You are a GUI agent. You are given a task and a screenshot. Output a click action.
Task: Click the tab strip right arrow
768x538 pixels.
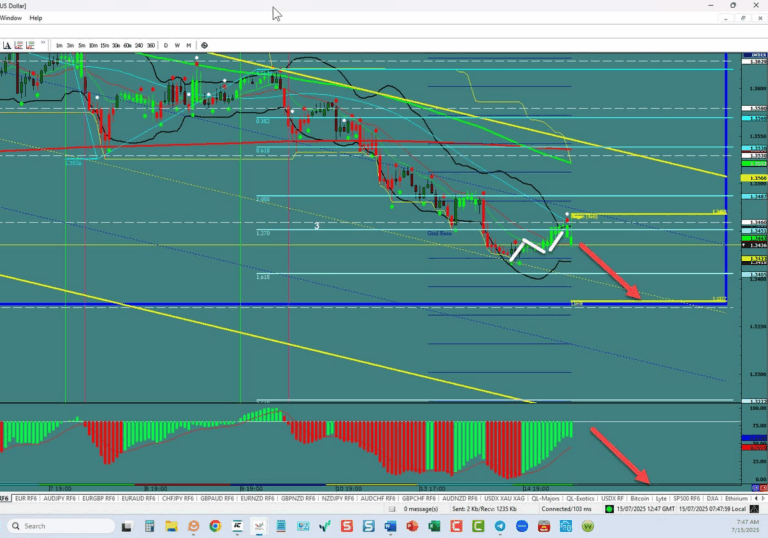(x=763, y=498)
